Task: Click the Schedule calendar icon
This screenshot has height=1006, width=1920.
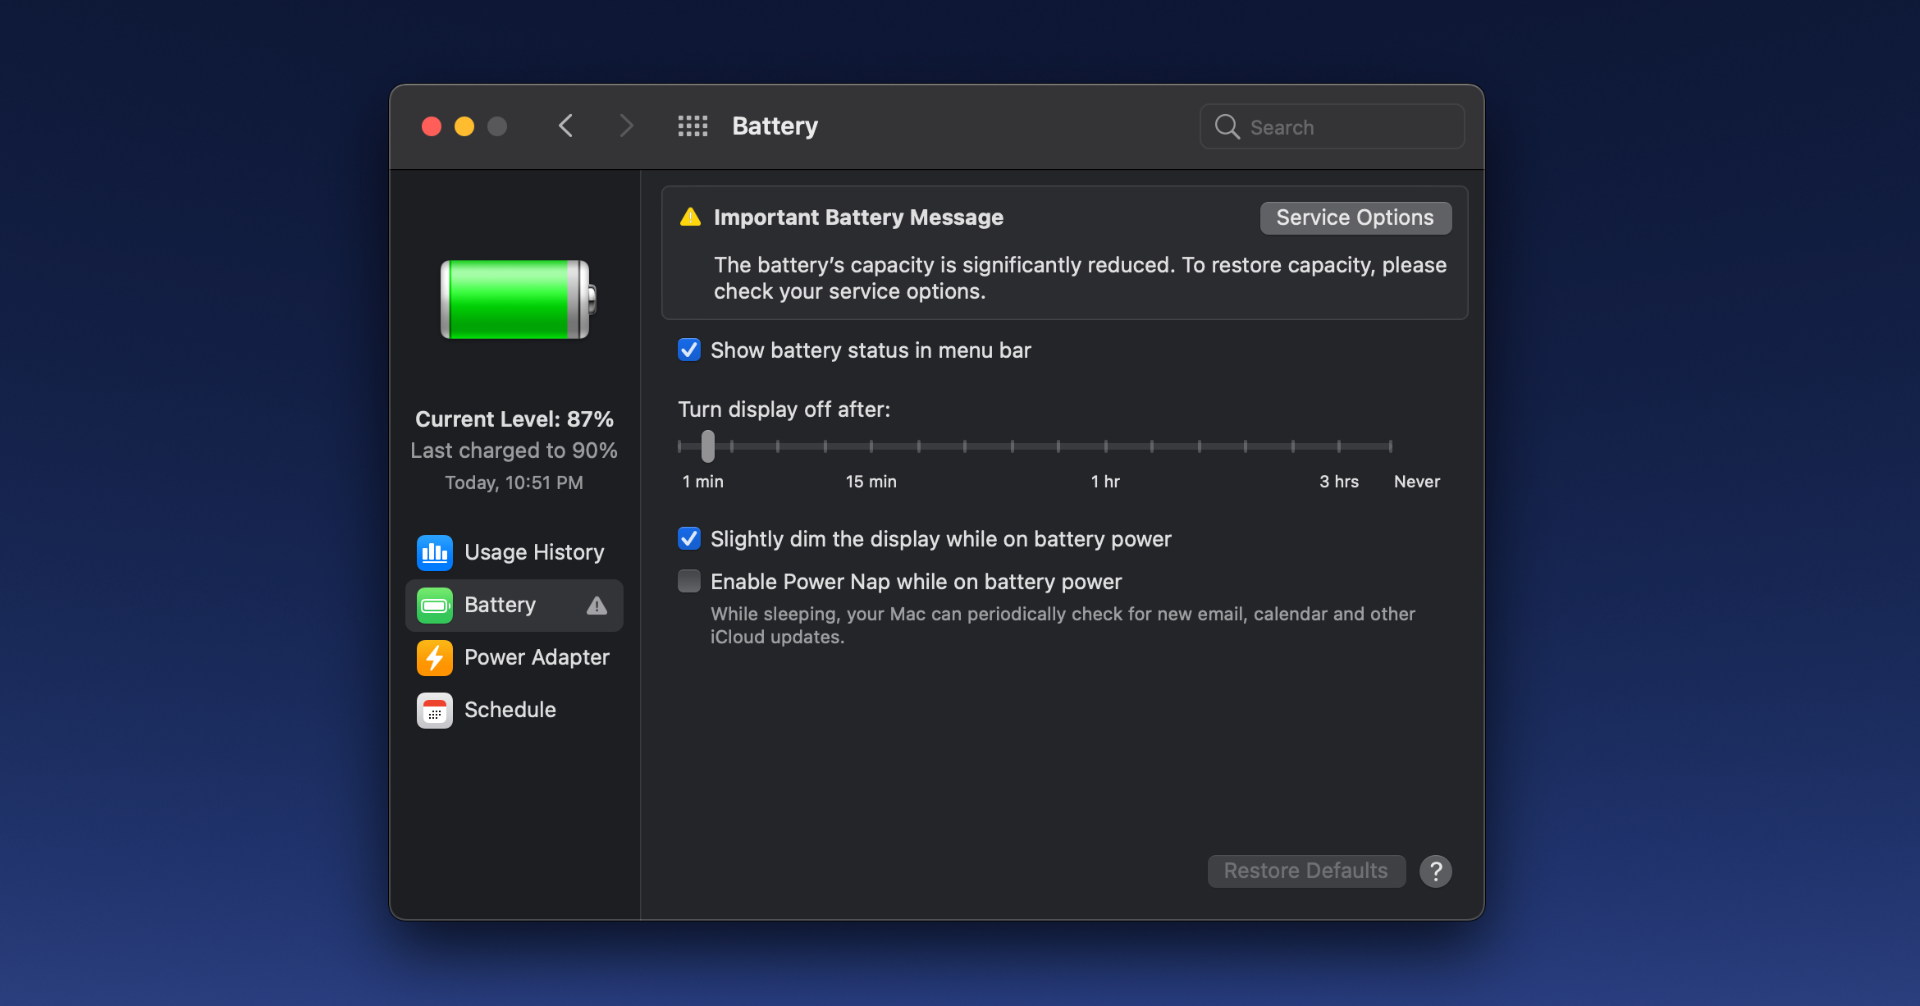Action: tap(435, 710)
